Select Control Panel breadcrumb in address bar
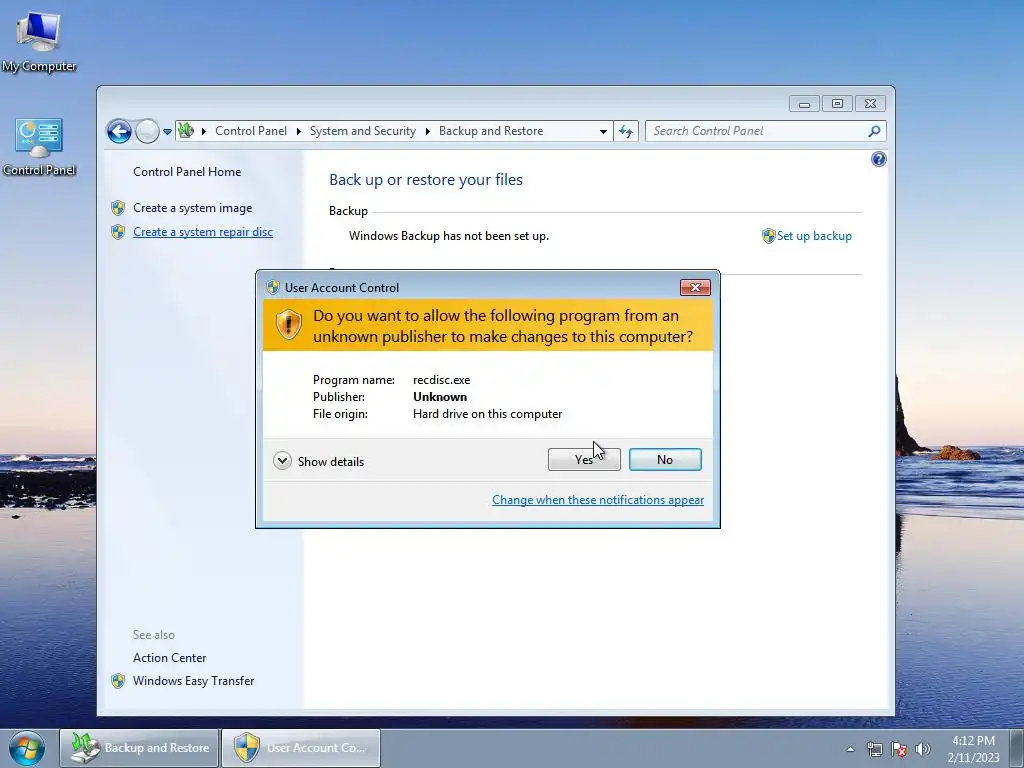 click(x=251, y=131)
